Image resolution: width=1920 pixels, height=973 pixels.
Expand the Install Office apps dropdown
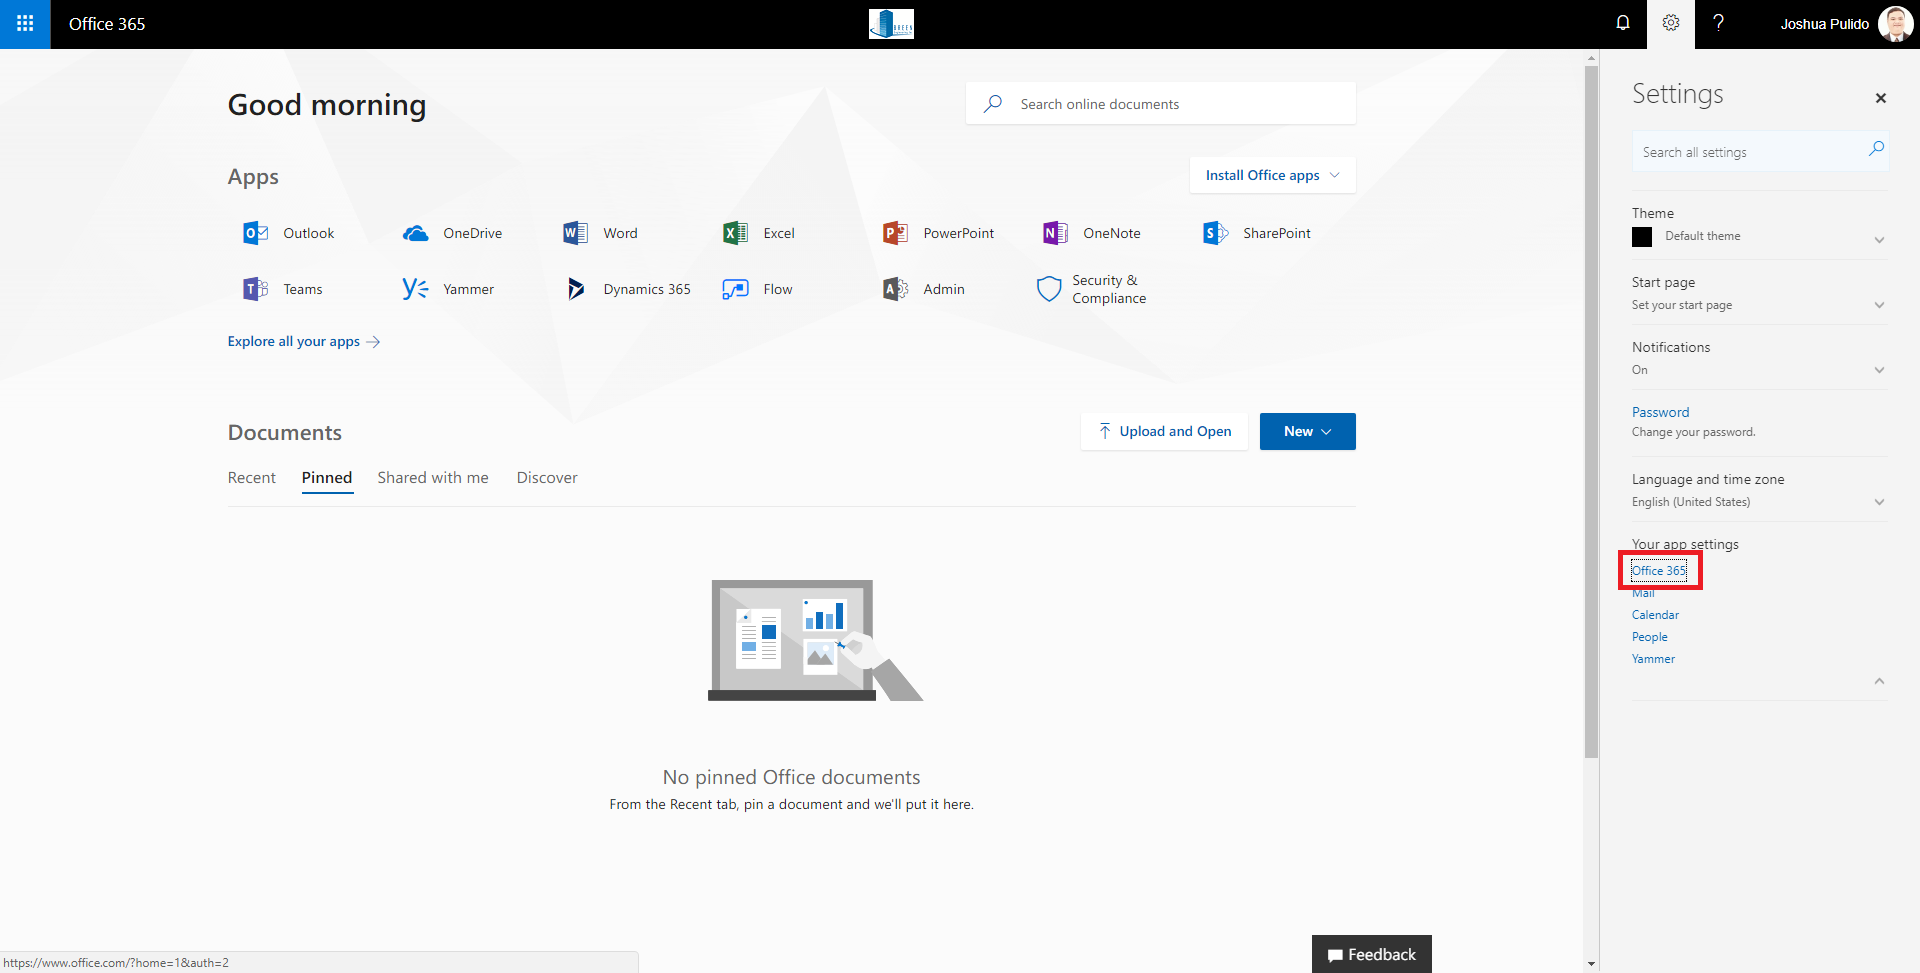(1272, 175)
